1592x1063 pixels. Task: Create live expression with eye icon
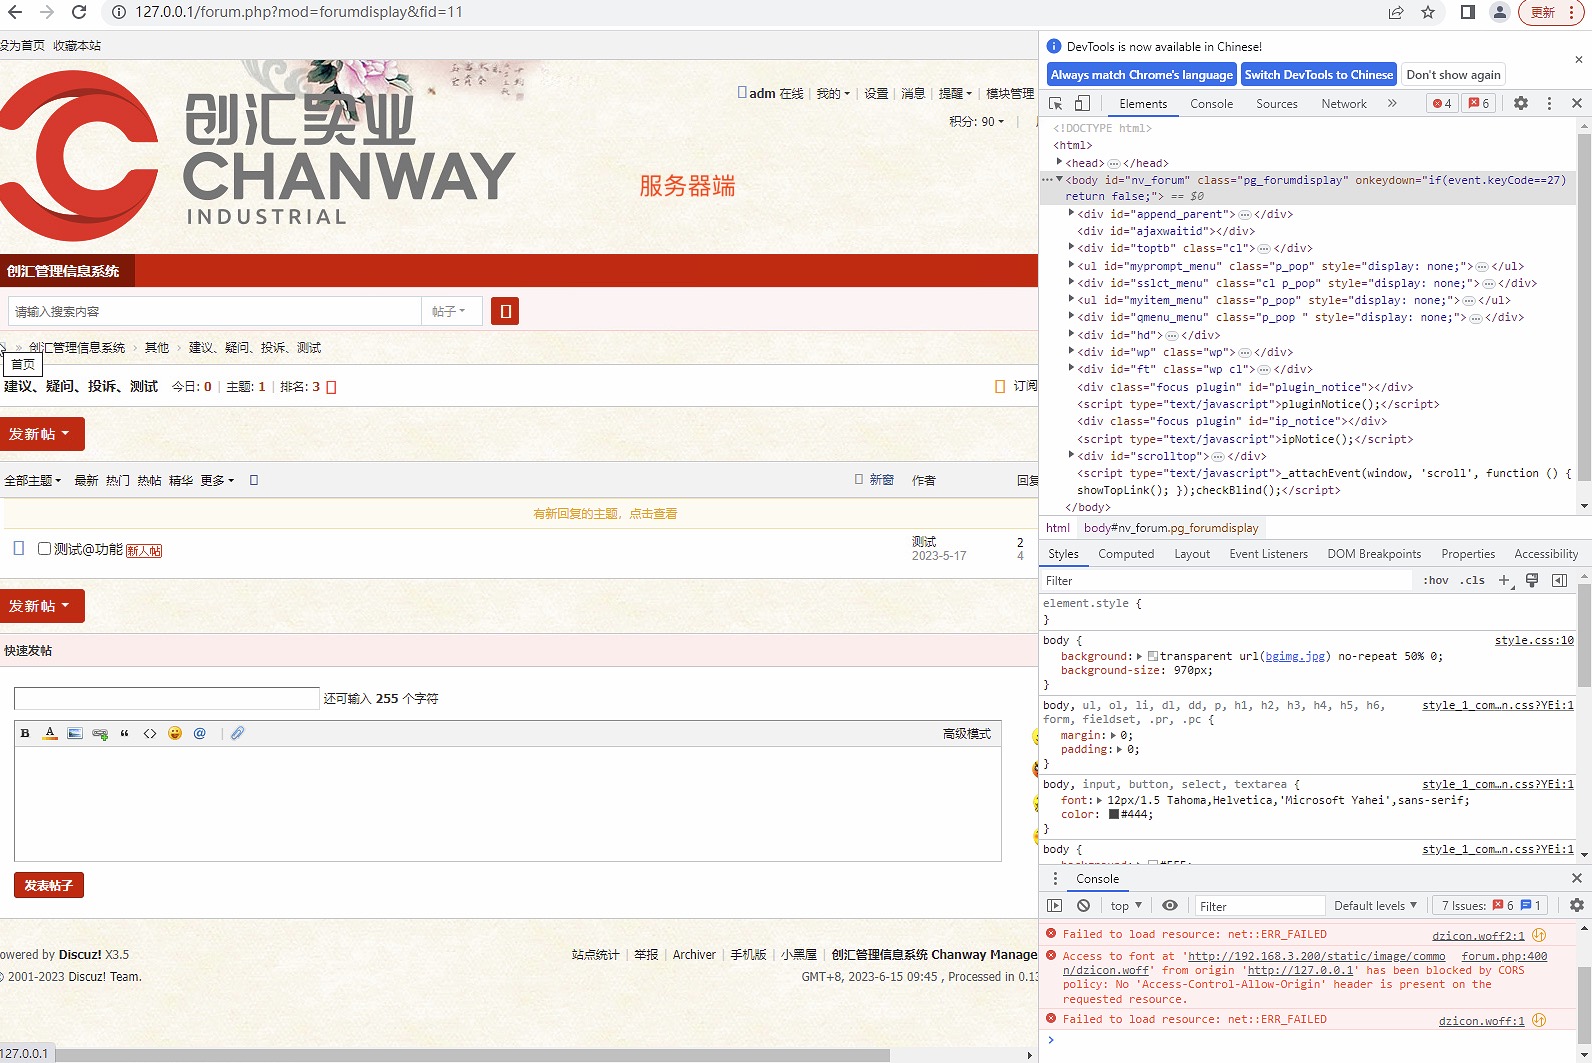[x=1170, y=905]
